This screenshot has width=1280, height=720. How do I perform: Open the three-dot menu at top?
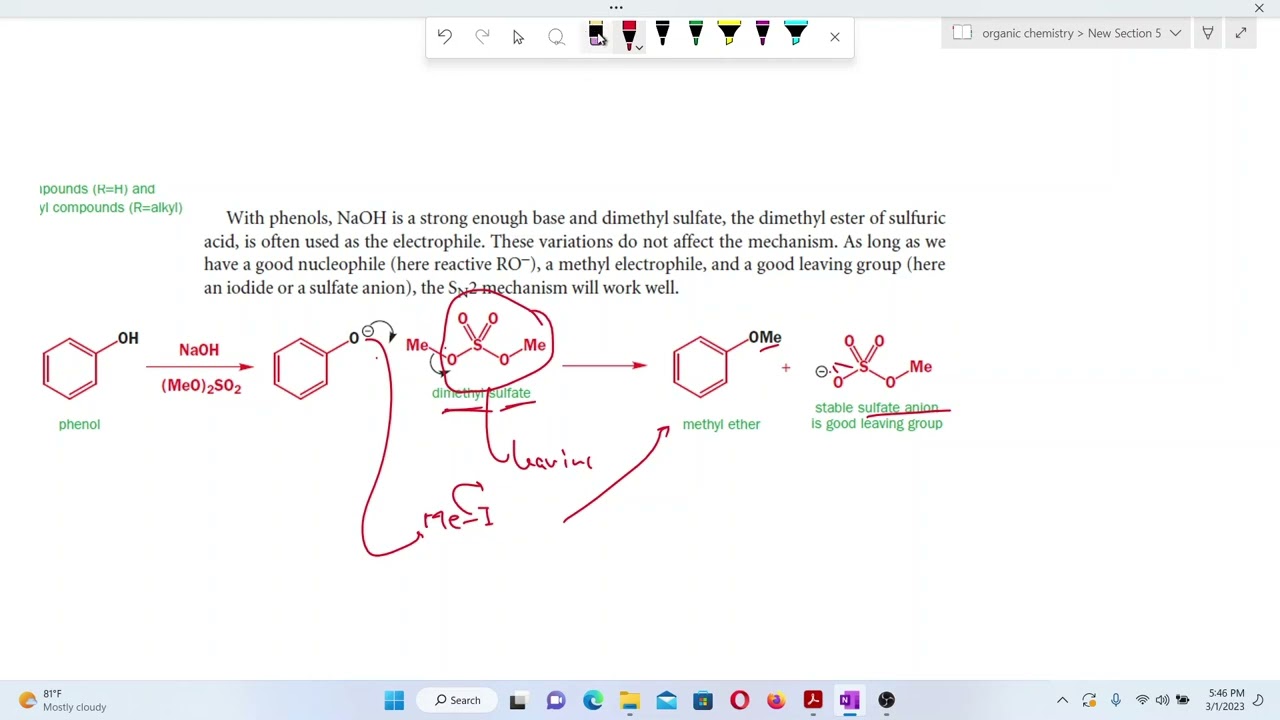(x=616, y=8)
